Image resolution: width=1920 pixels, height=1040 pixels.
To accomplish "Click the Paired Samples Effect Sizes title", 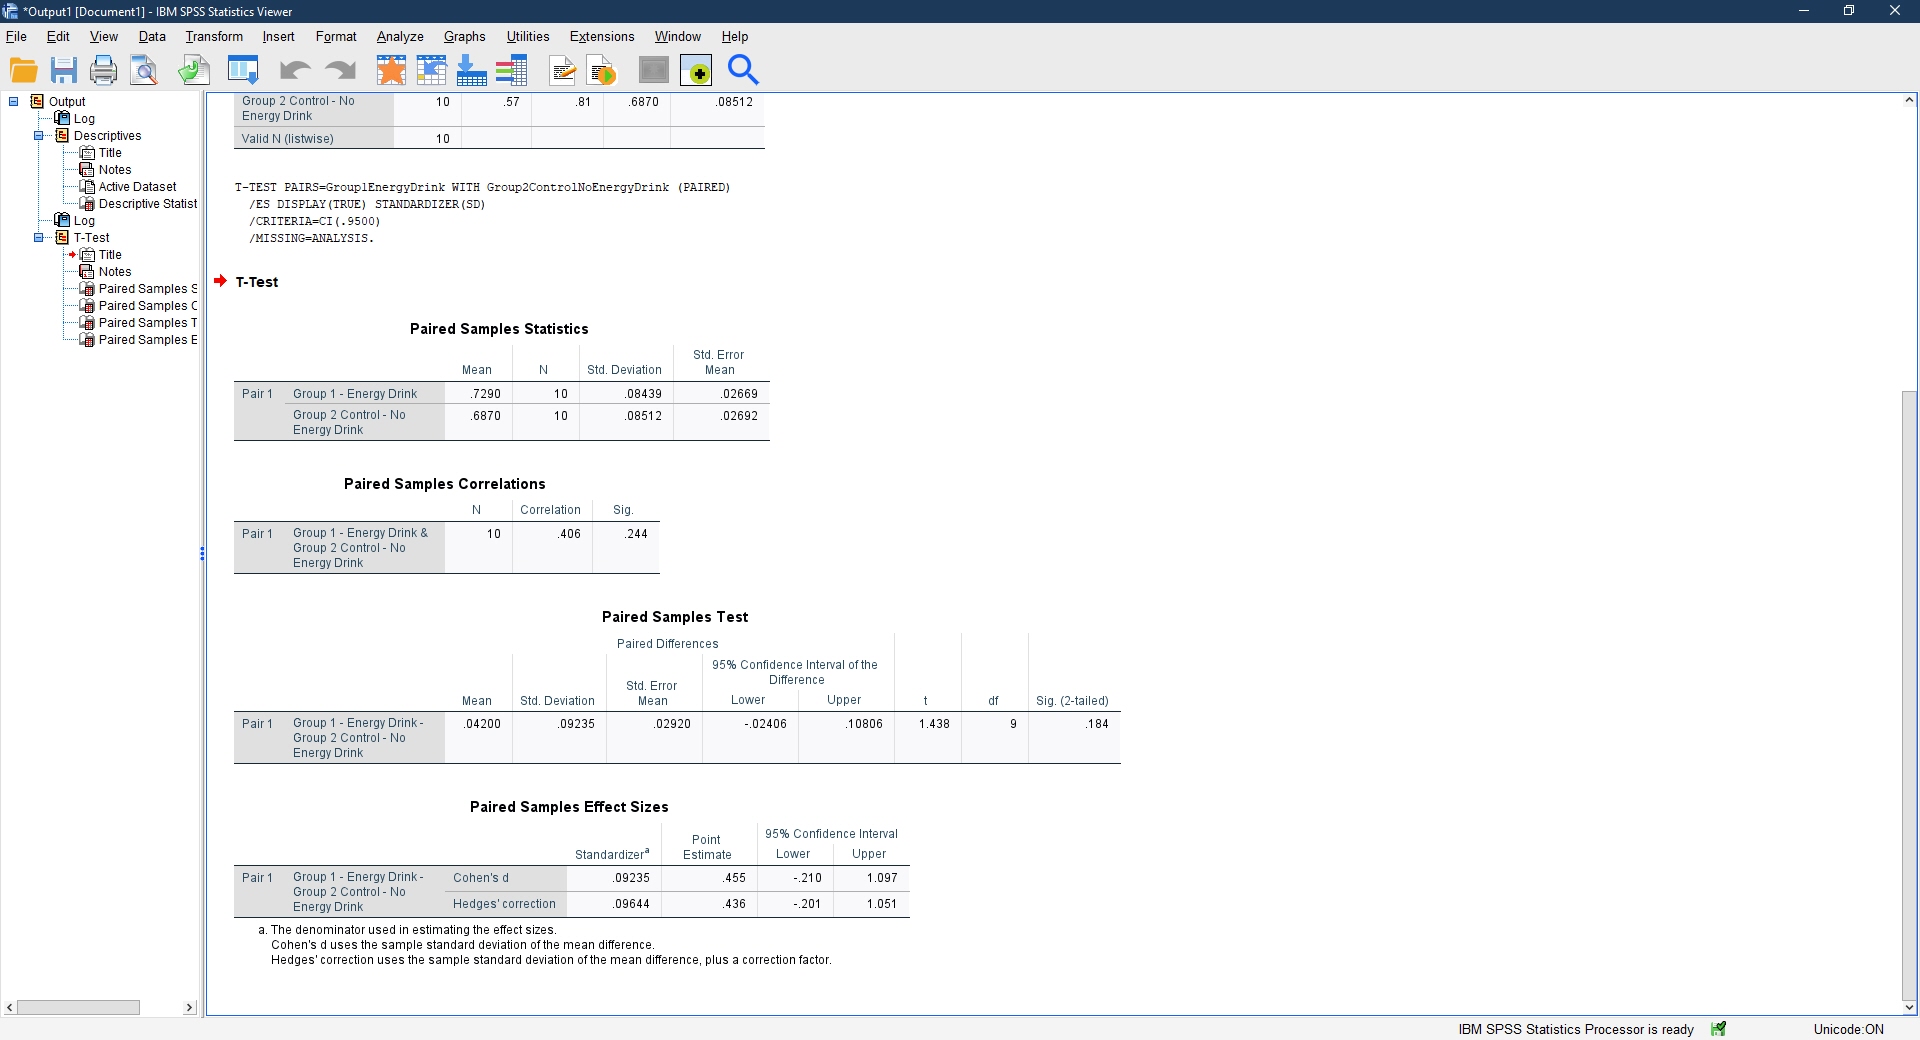I will pyautogui.click(x=569, y=807).
